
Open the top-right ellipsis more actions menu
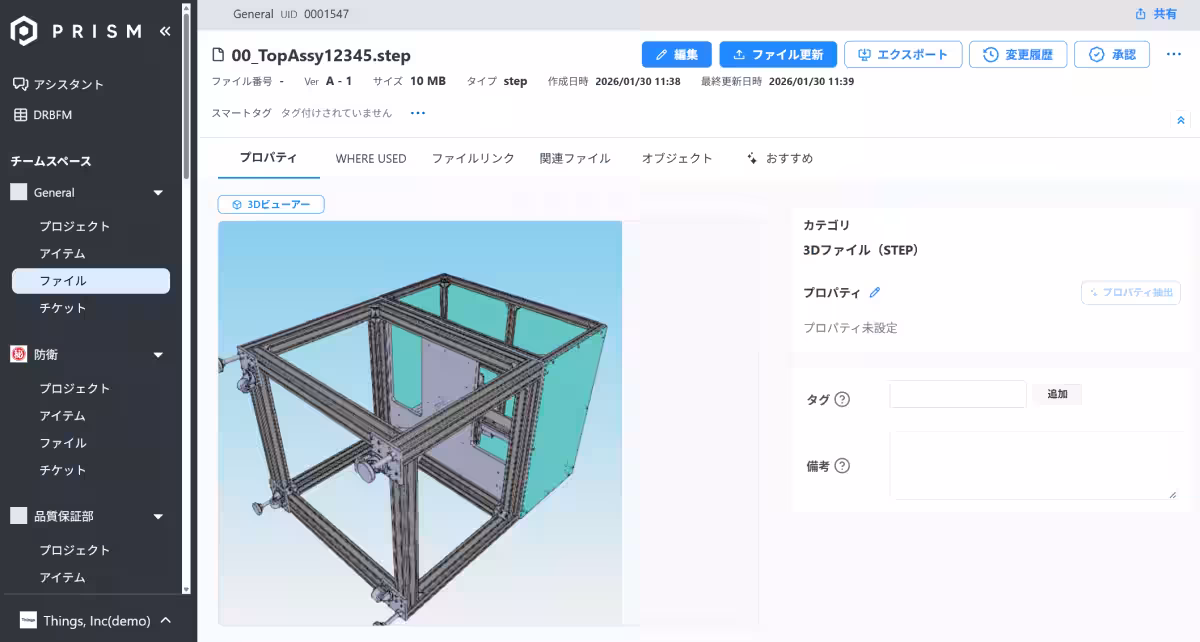click(1173, 55)
